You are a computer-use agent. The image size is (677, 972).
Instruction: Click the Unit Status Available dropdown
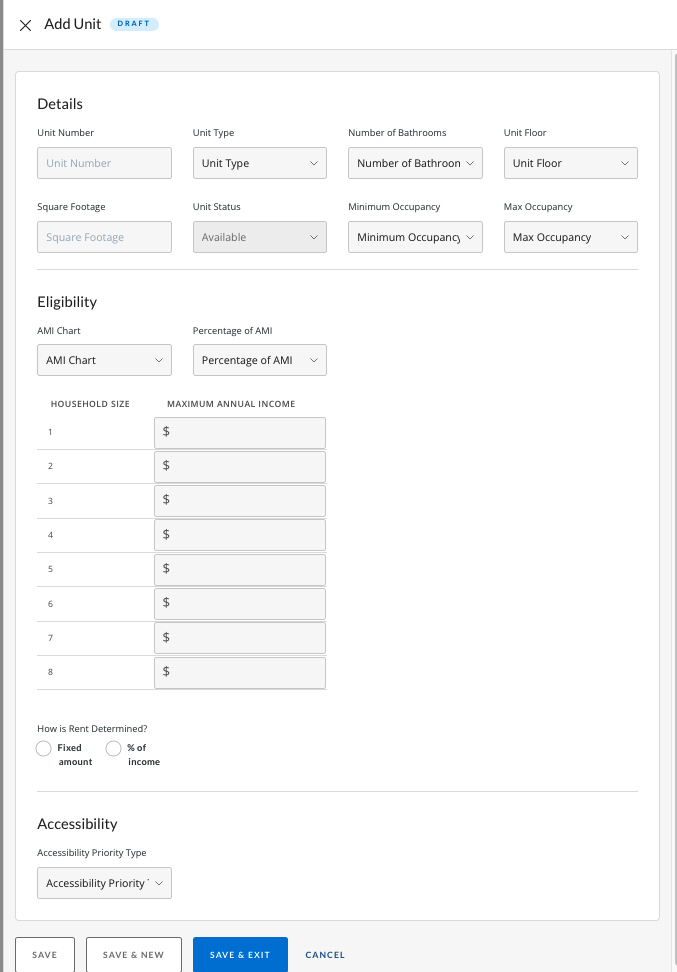coord(260,237)
